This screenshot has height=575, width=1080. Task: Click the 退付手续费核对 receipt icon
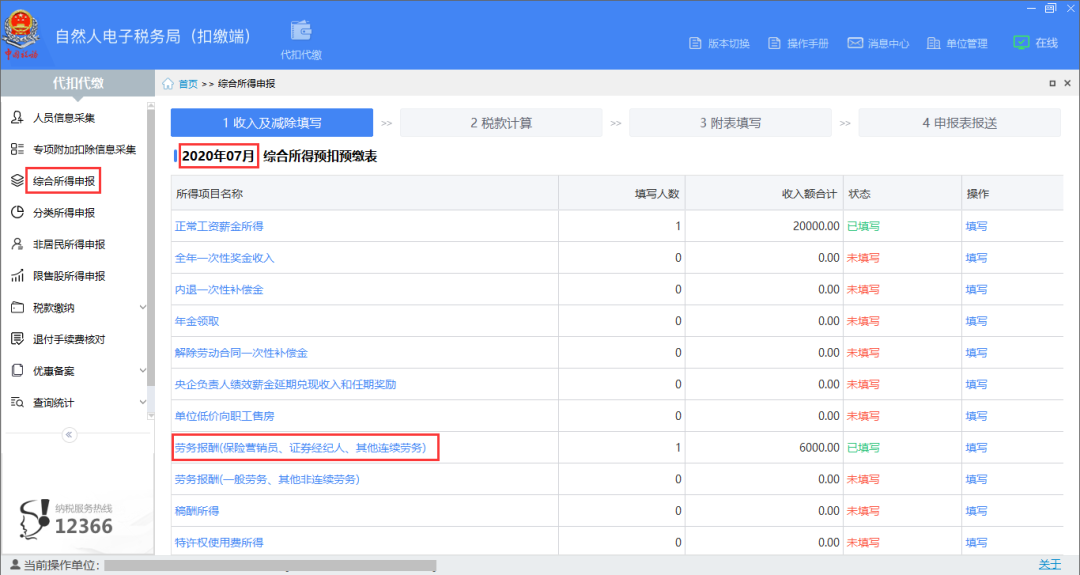click(x=17, y=339)
